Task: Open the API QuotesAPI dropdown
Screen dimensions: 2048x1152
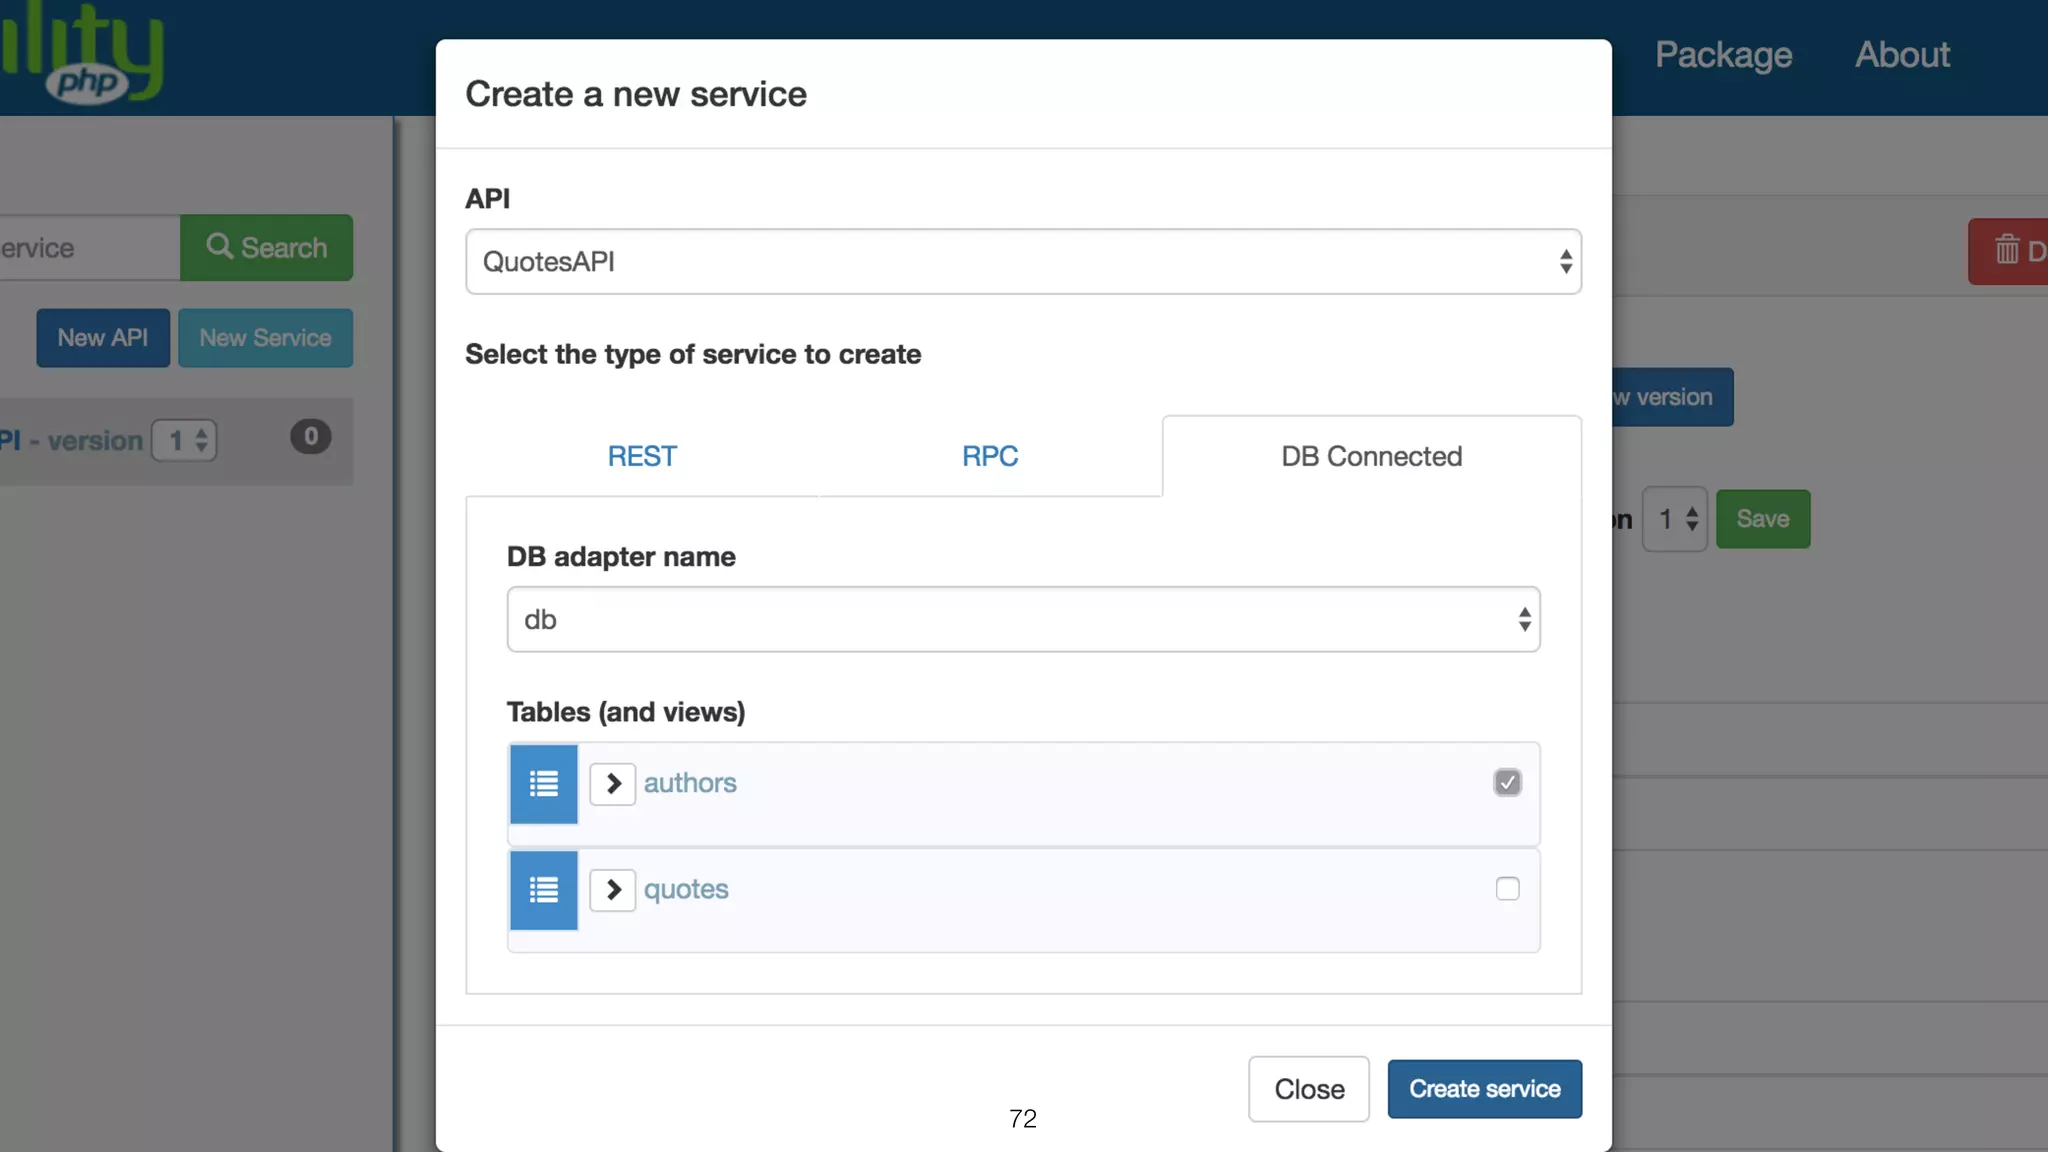Action: pyautogui.click(x=1023, y=262)
